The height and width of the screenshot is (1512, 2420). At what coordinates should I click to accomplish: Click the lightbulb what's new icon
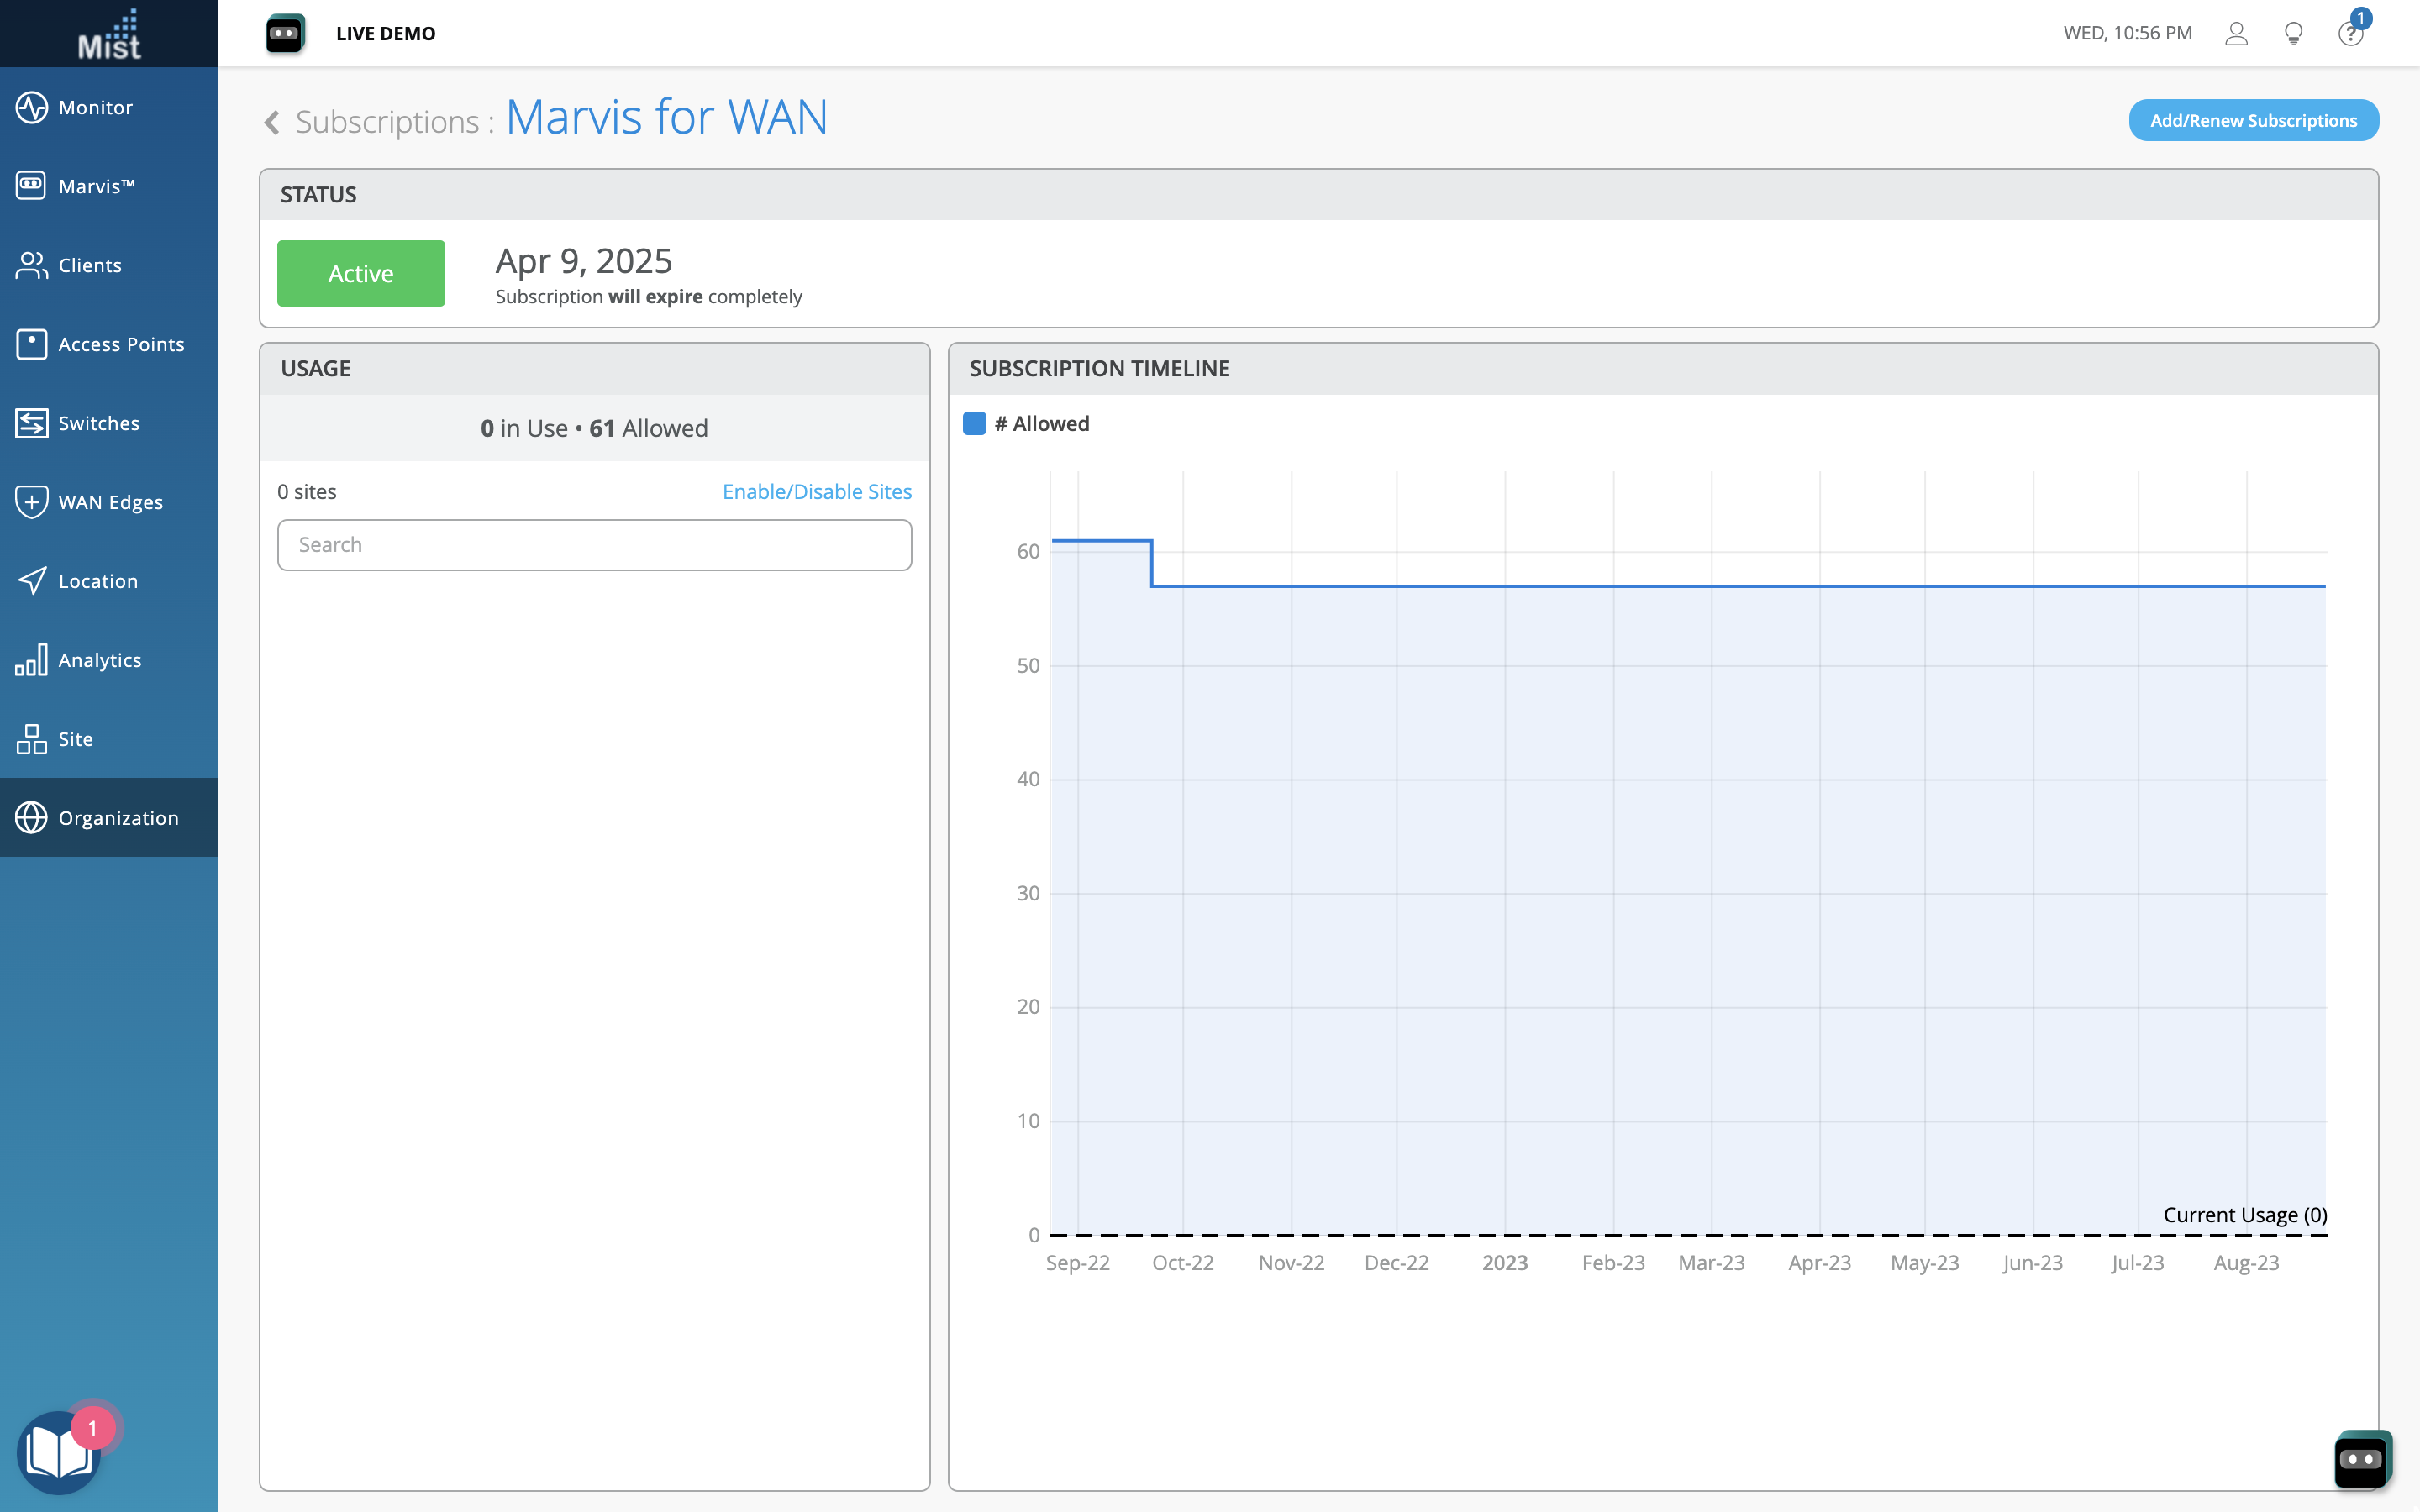tap(2293, 34)
